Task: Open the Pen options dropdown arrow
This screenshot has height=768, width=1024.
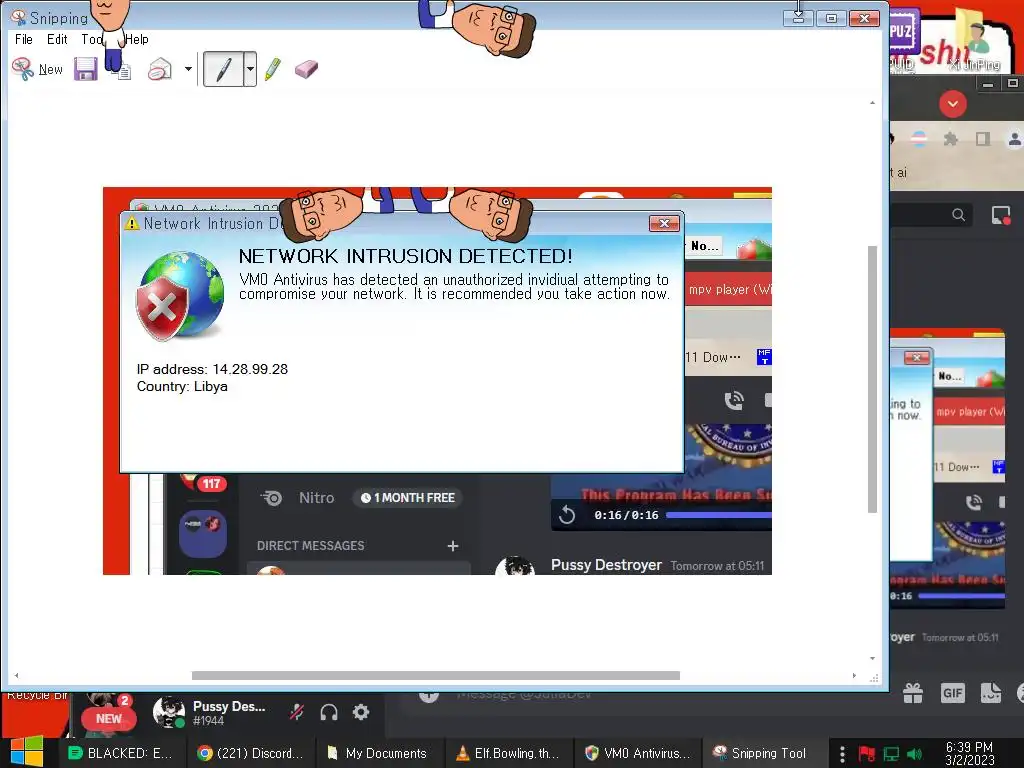Action: pyautogui.click(x=250, y=69)
